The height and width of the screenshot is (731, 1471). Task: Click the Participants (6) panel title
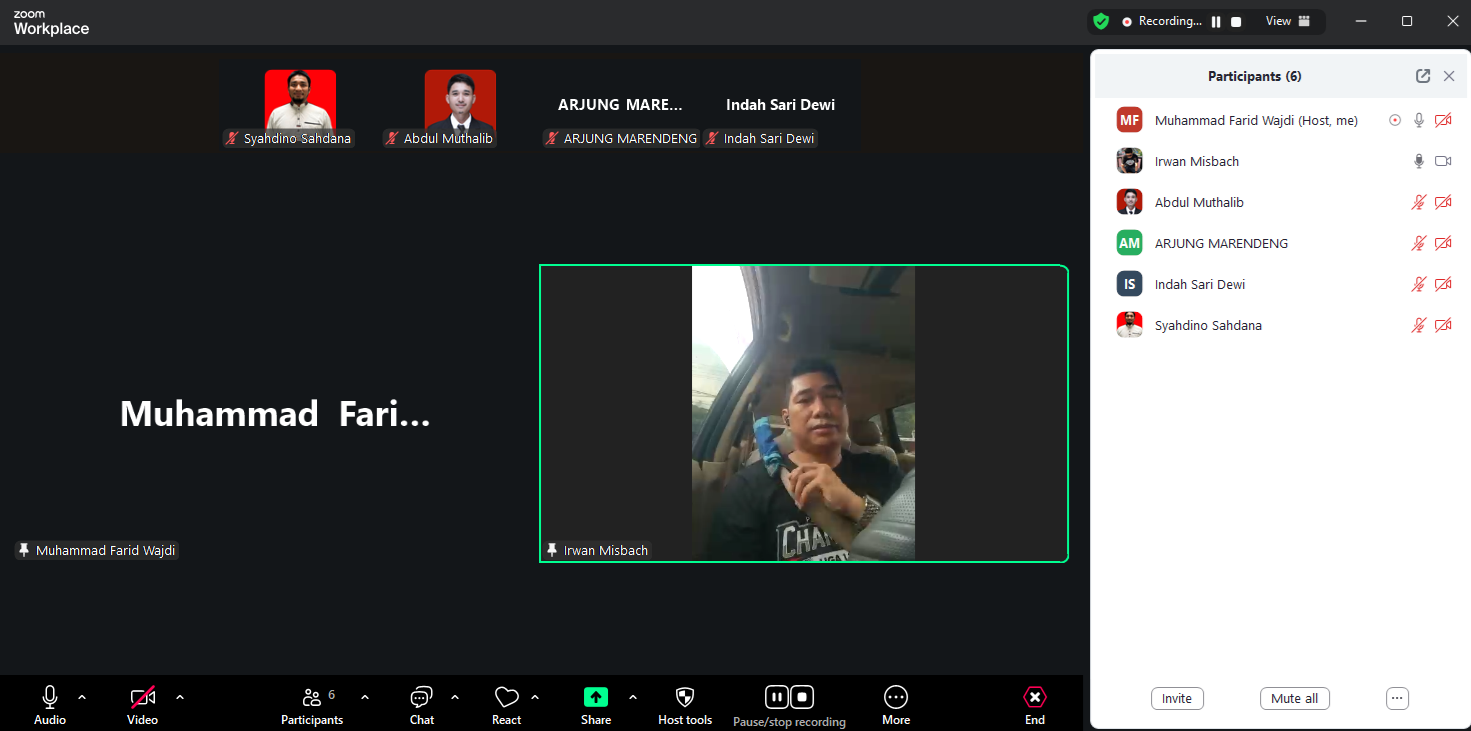(x=1254, y=76)
